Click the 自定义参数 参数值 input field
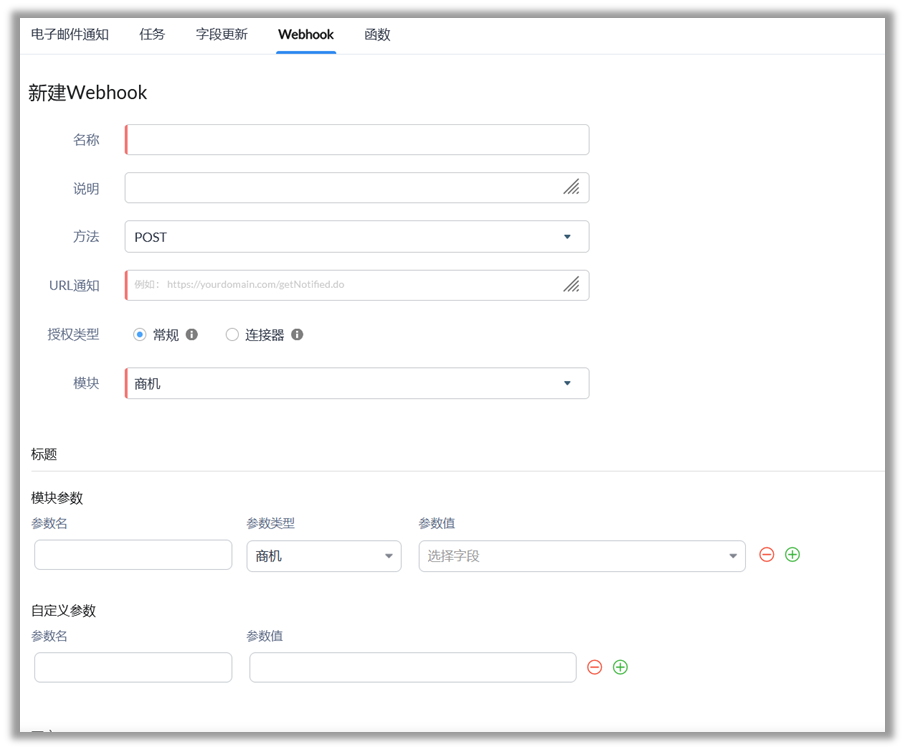 click(x=412, y=667)
